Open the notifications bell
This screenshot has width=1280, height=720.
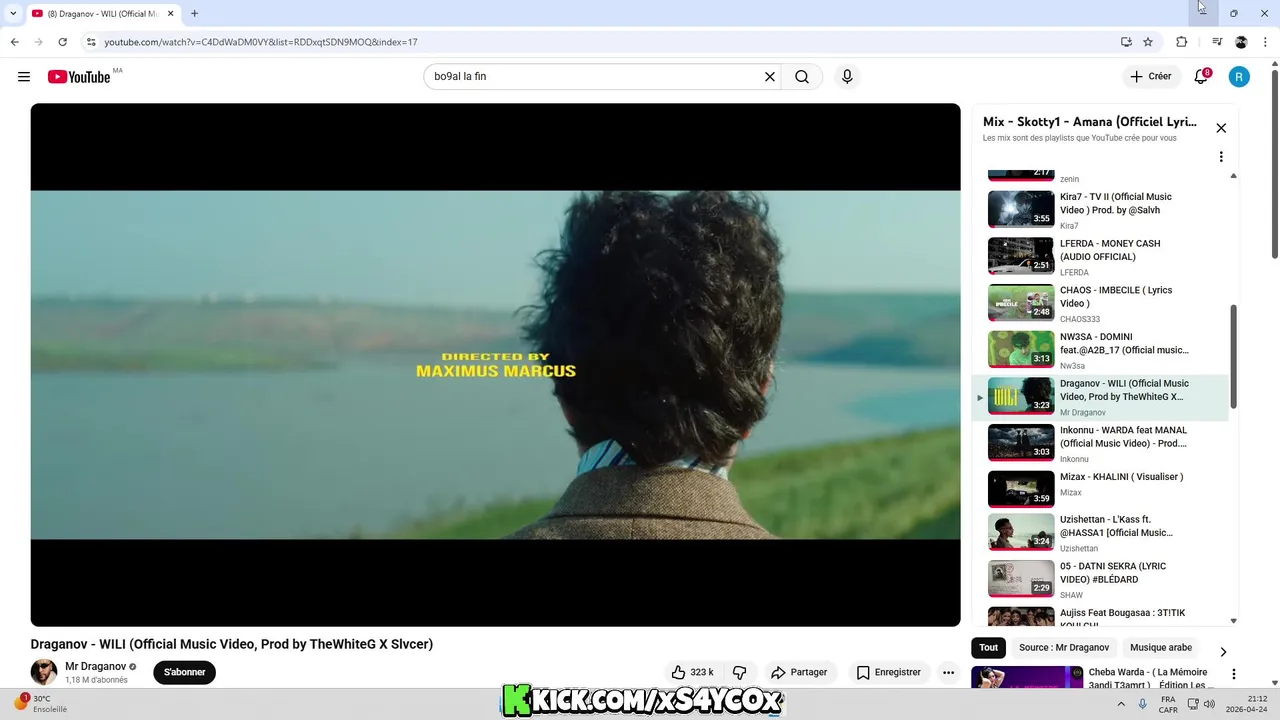tap(1202, 77)
